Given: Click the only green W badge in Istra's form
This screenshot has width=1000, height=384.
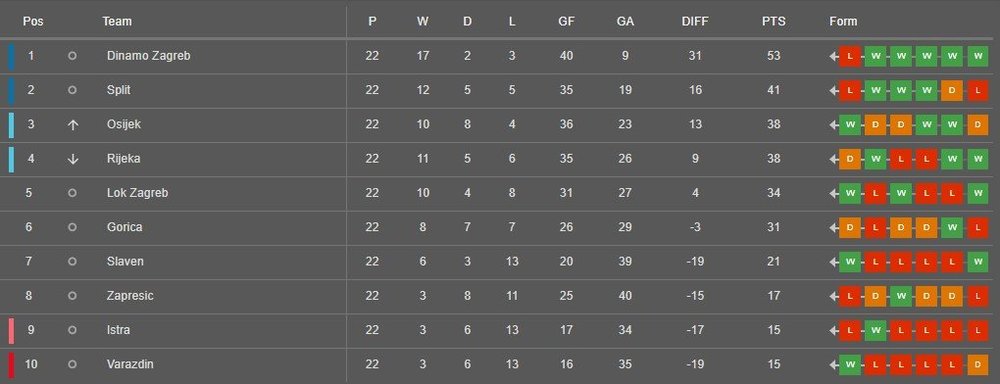Looking at the screenshot, I should (x=875, y=330).
